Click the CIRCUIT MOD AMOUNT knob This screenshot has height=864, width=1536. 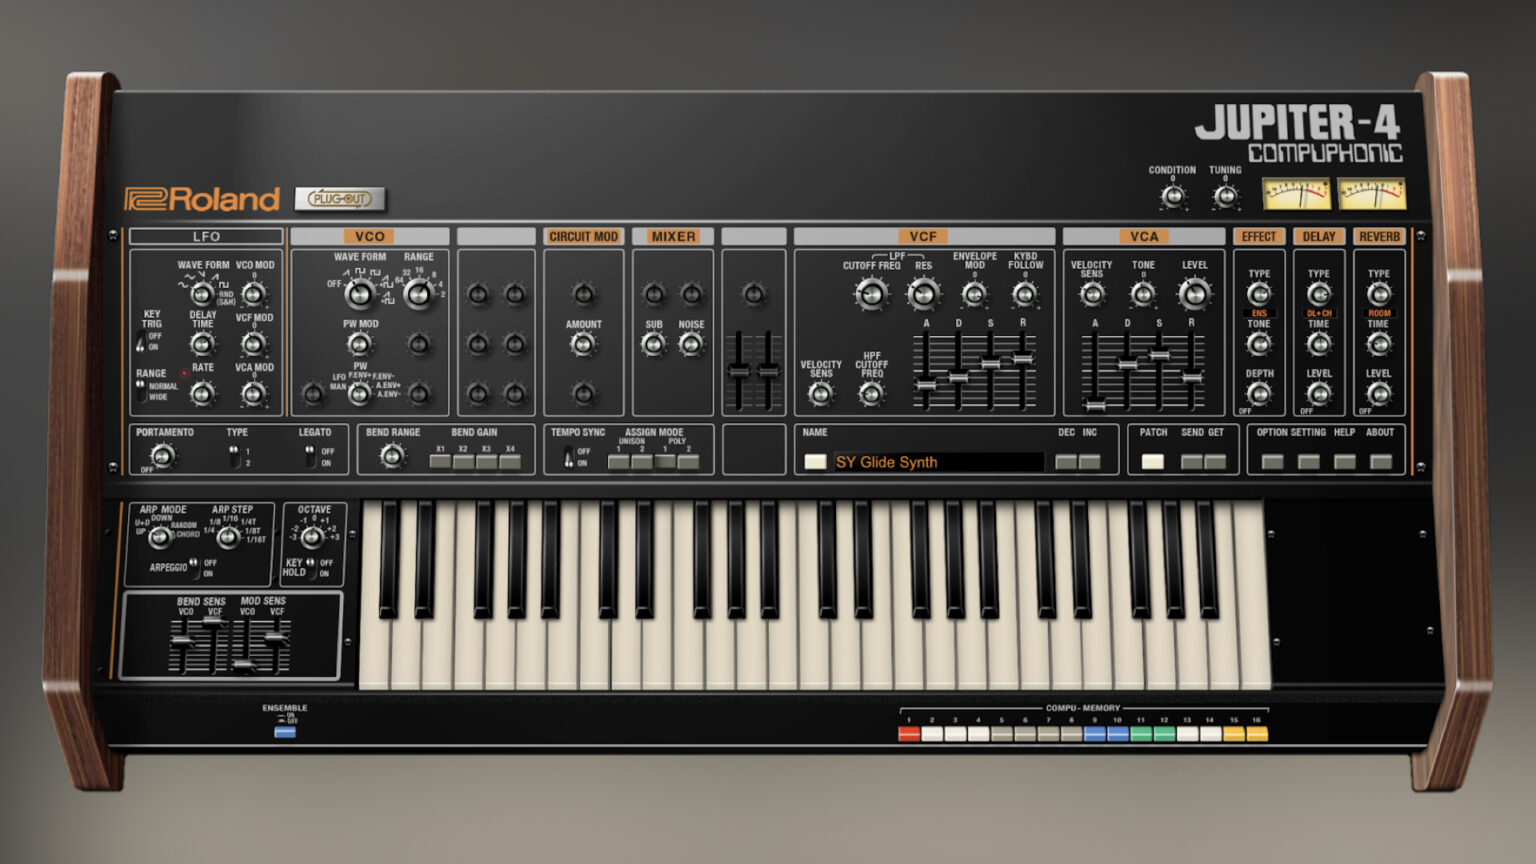tap(583, 344)
